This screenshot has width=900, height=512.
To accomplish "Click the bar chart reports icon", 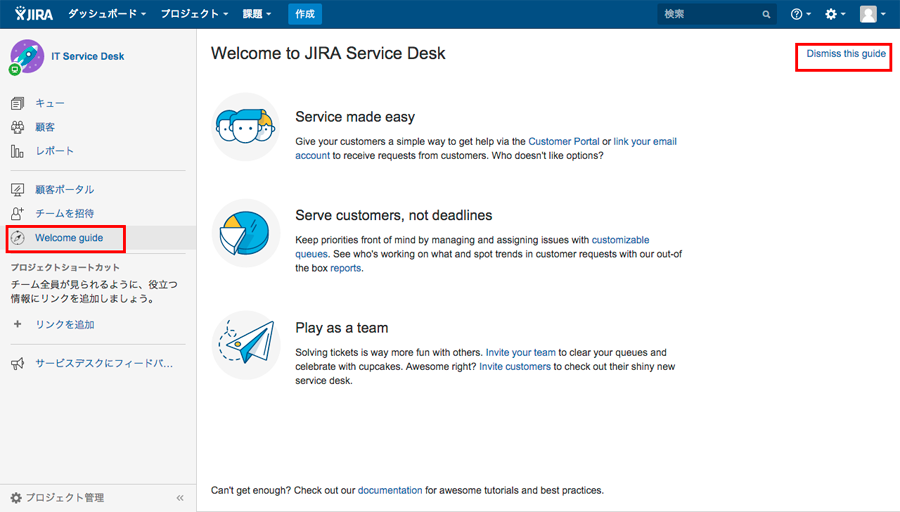I will click(17, 151).
